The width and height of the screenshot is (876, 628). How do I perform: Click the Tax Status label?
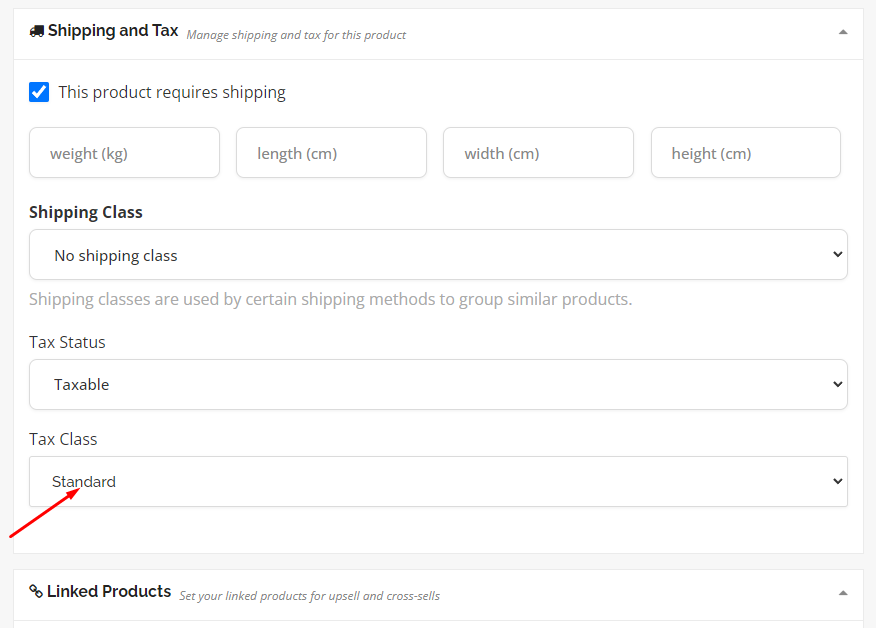[67, 342]
